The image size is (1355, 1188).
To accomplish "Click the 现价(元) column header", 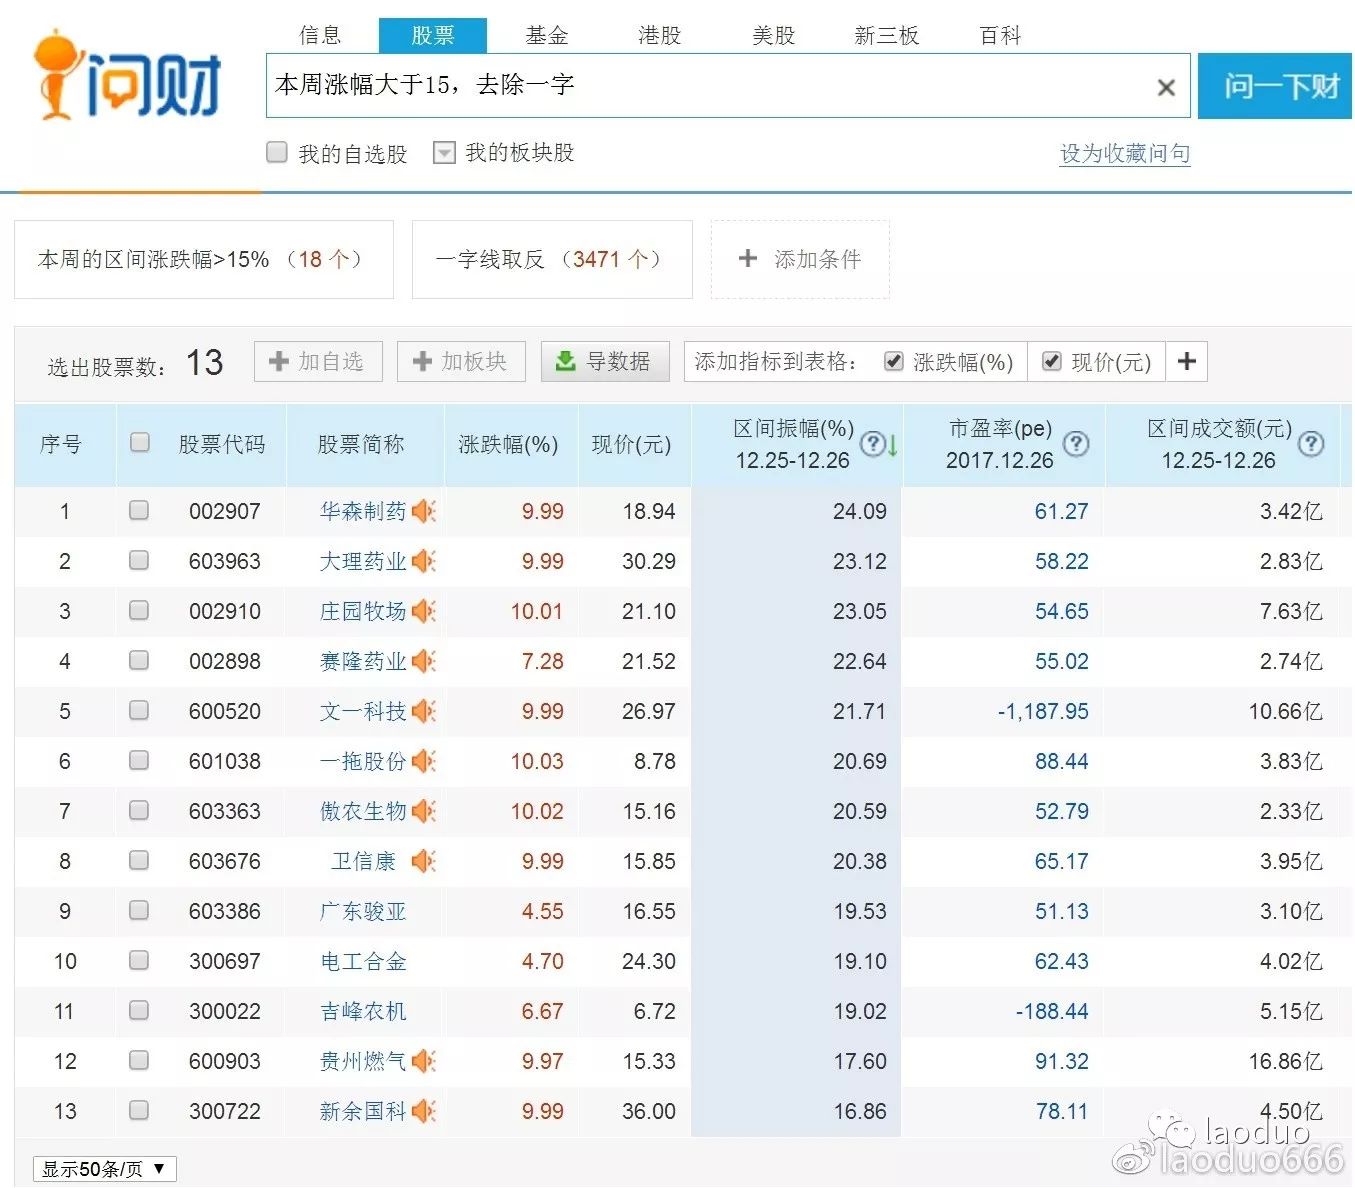I will [x=631, y=444].
